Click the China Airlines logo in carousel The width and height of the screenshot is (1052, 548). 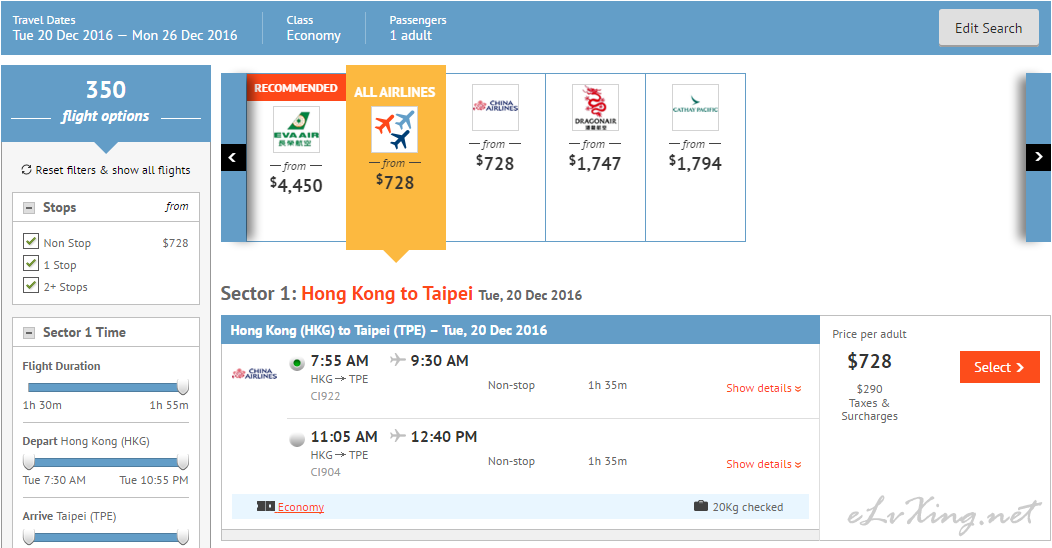495,108
